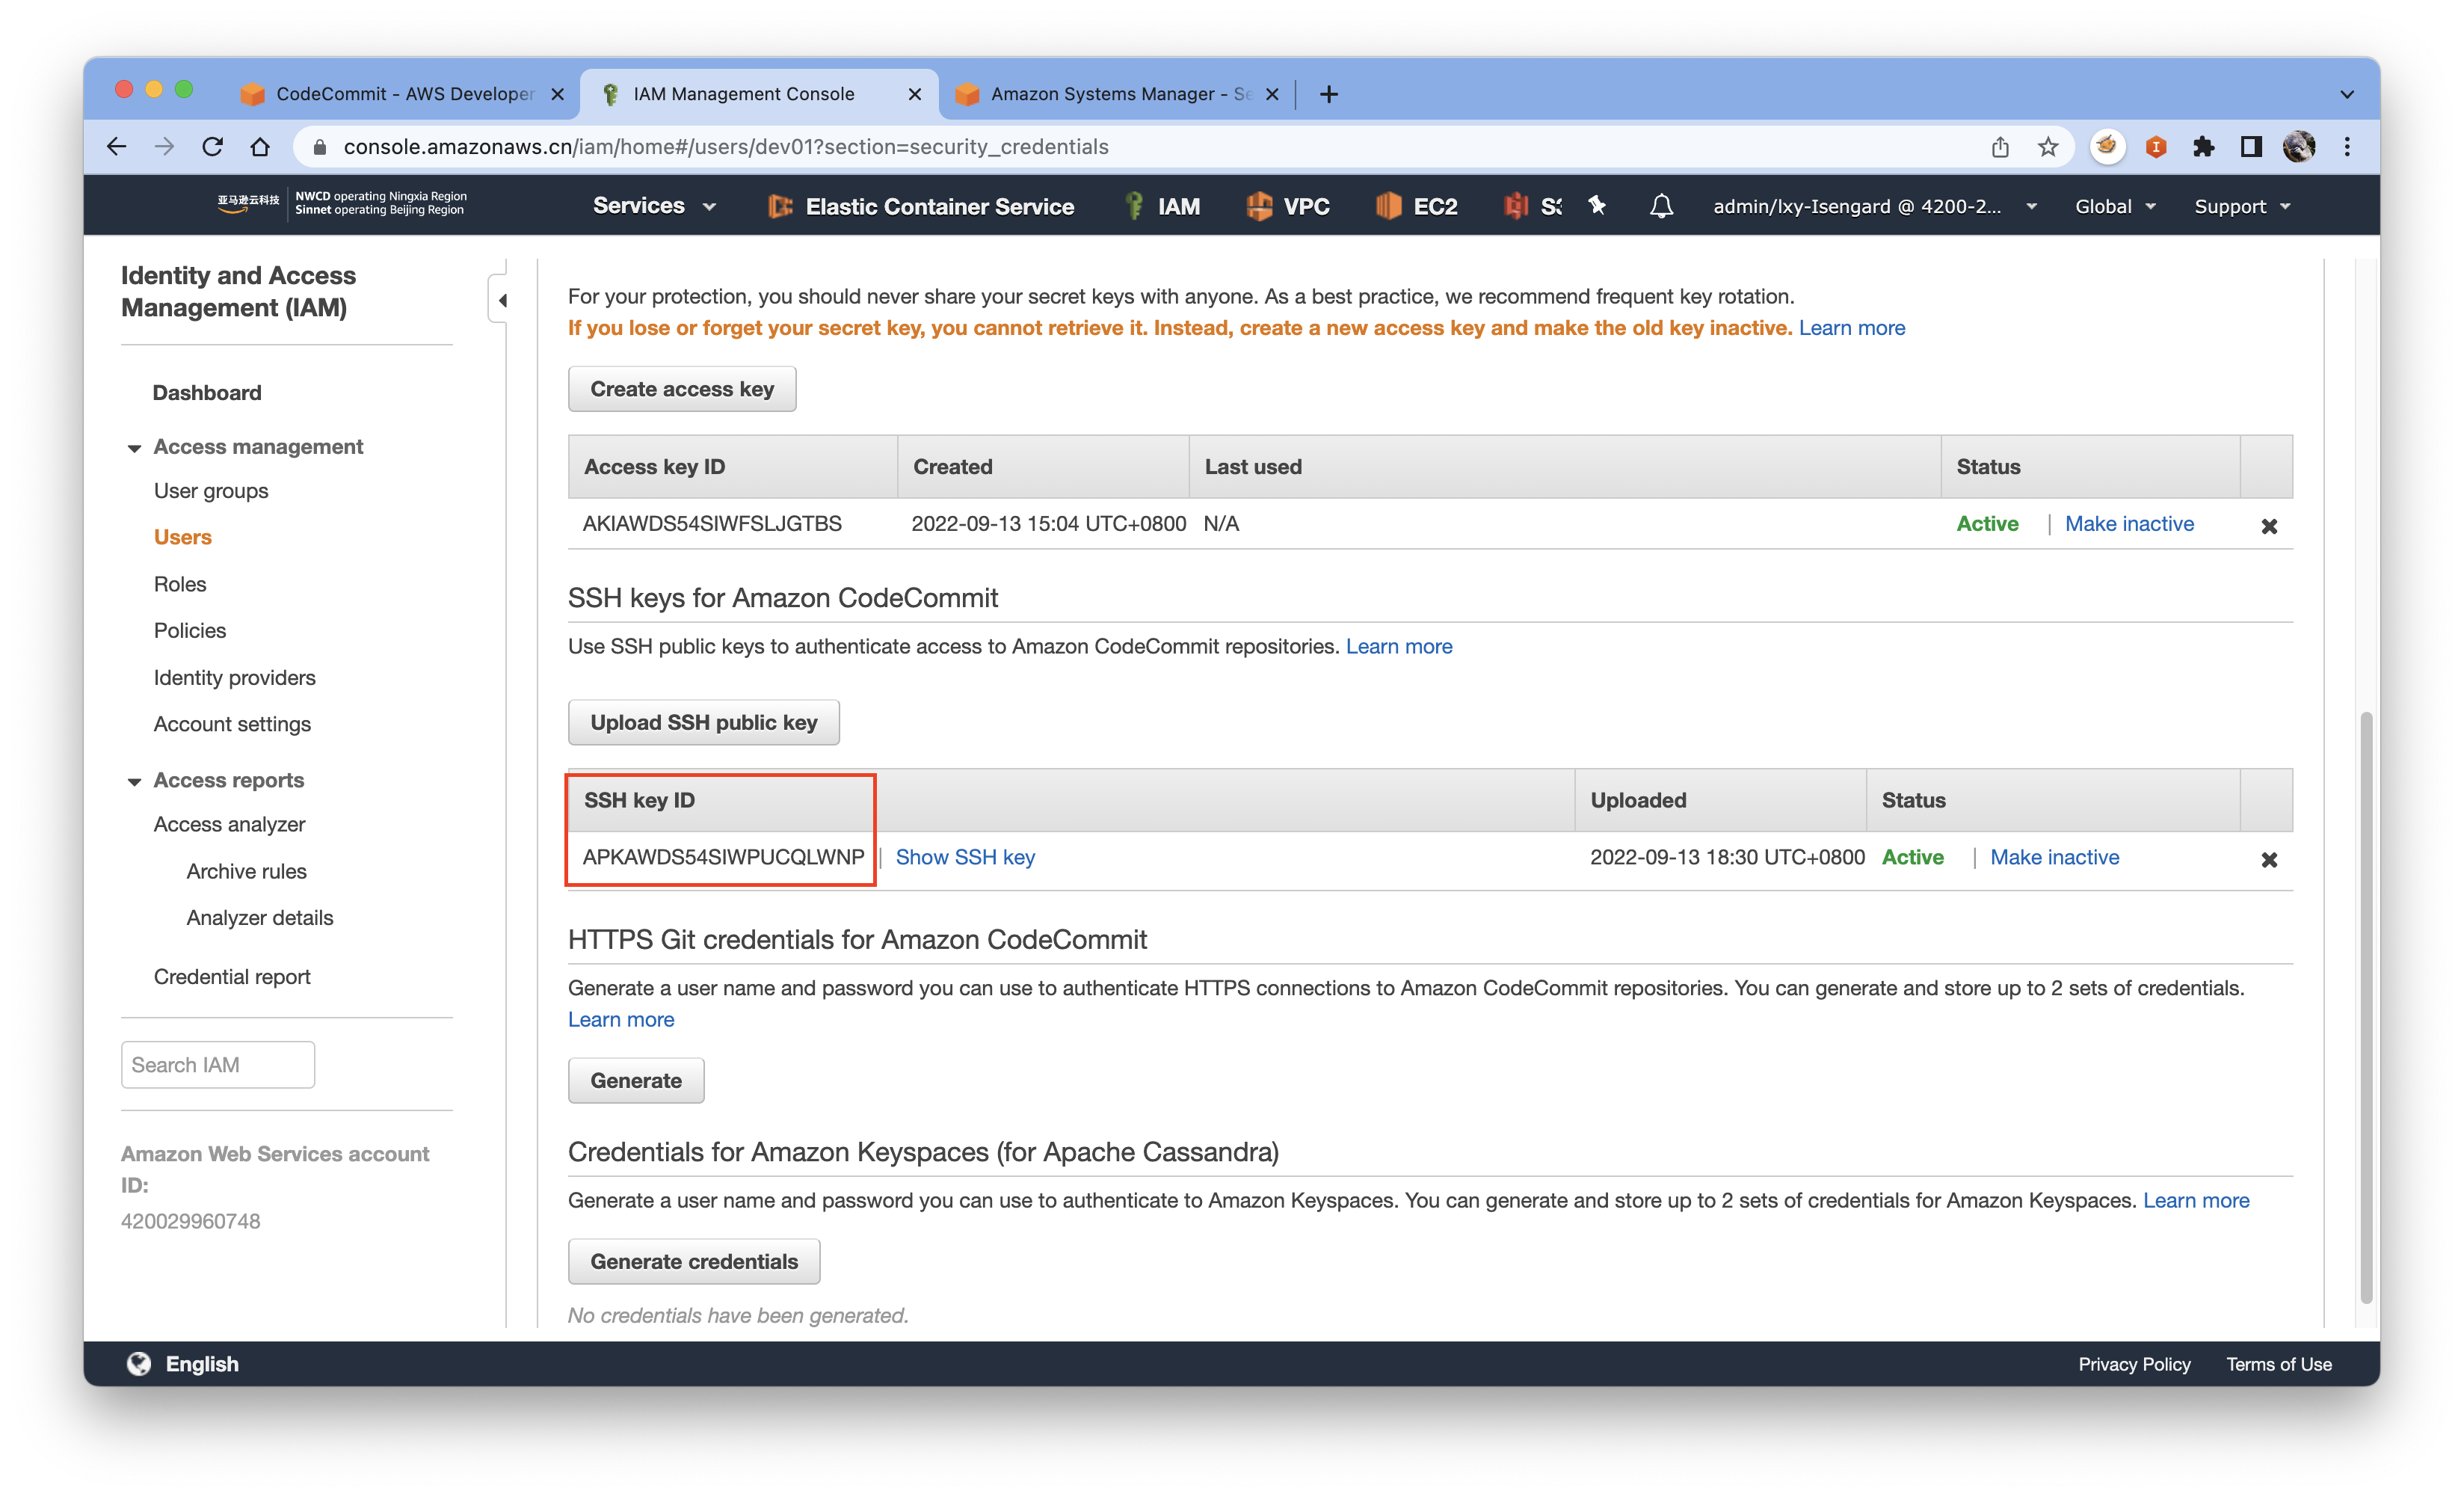Open the Elastic Container Service shortcut
2464x1497 pixels.
pyautogui.click(x=920, y=206)
